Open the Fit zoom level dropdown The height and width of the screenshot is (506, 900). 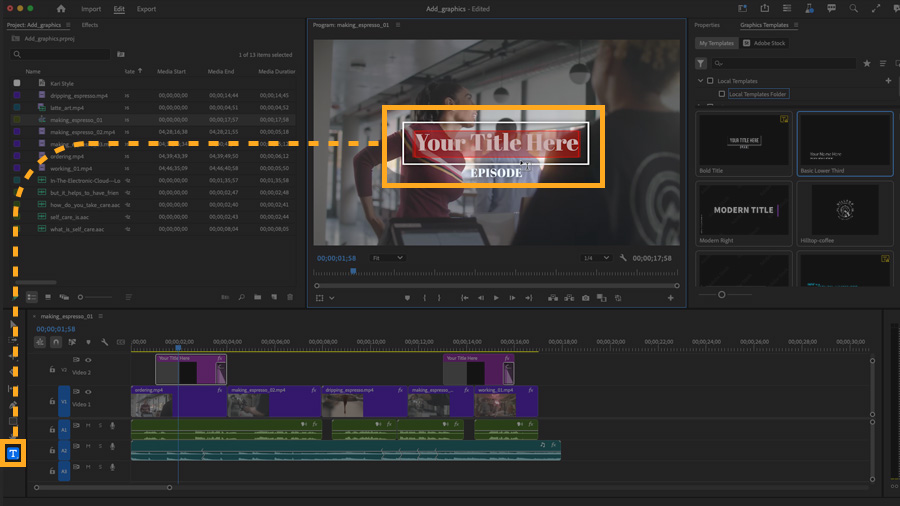coord(387,258)
